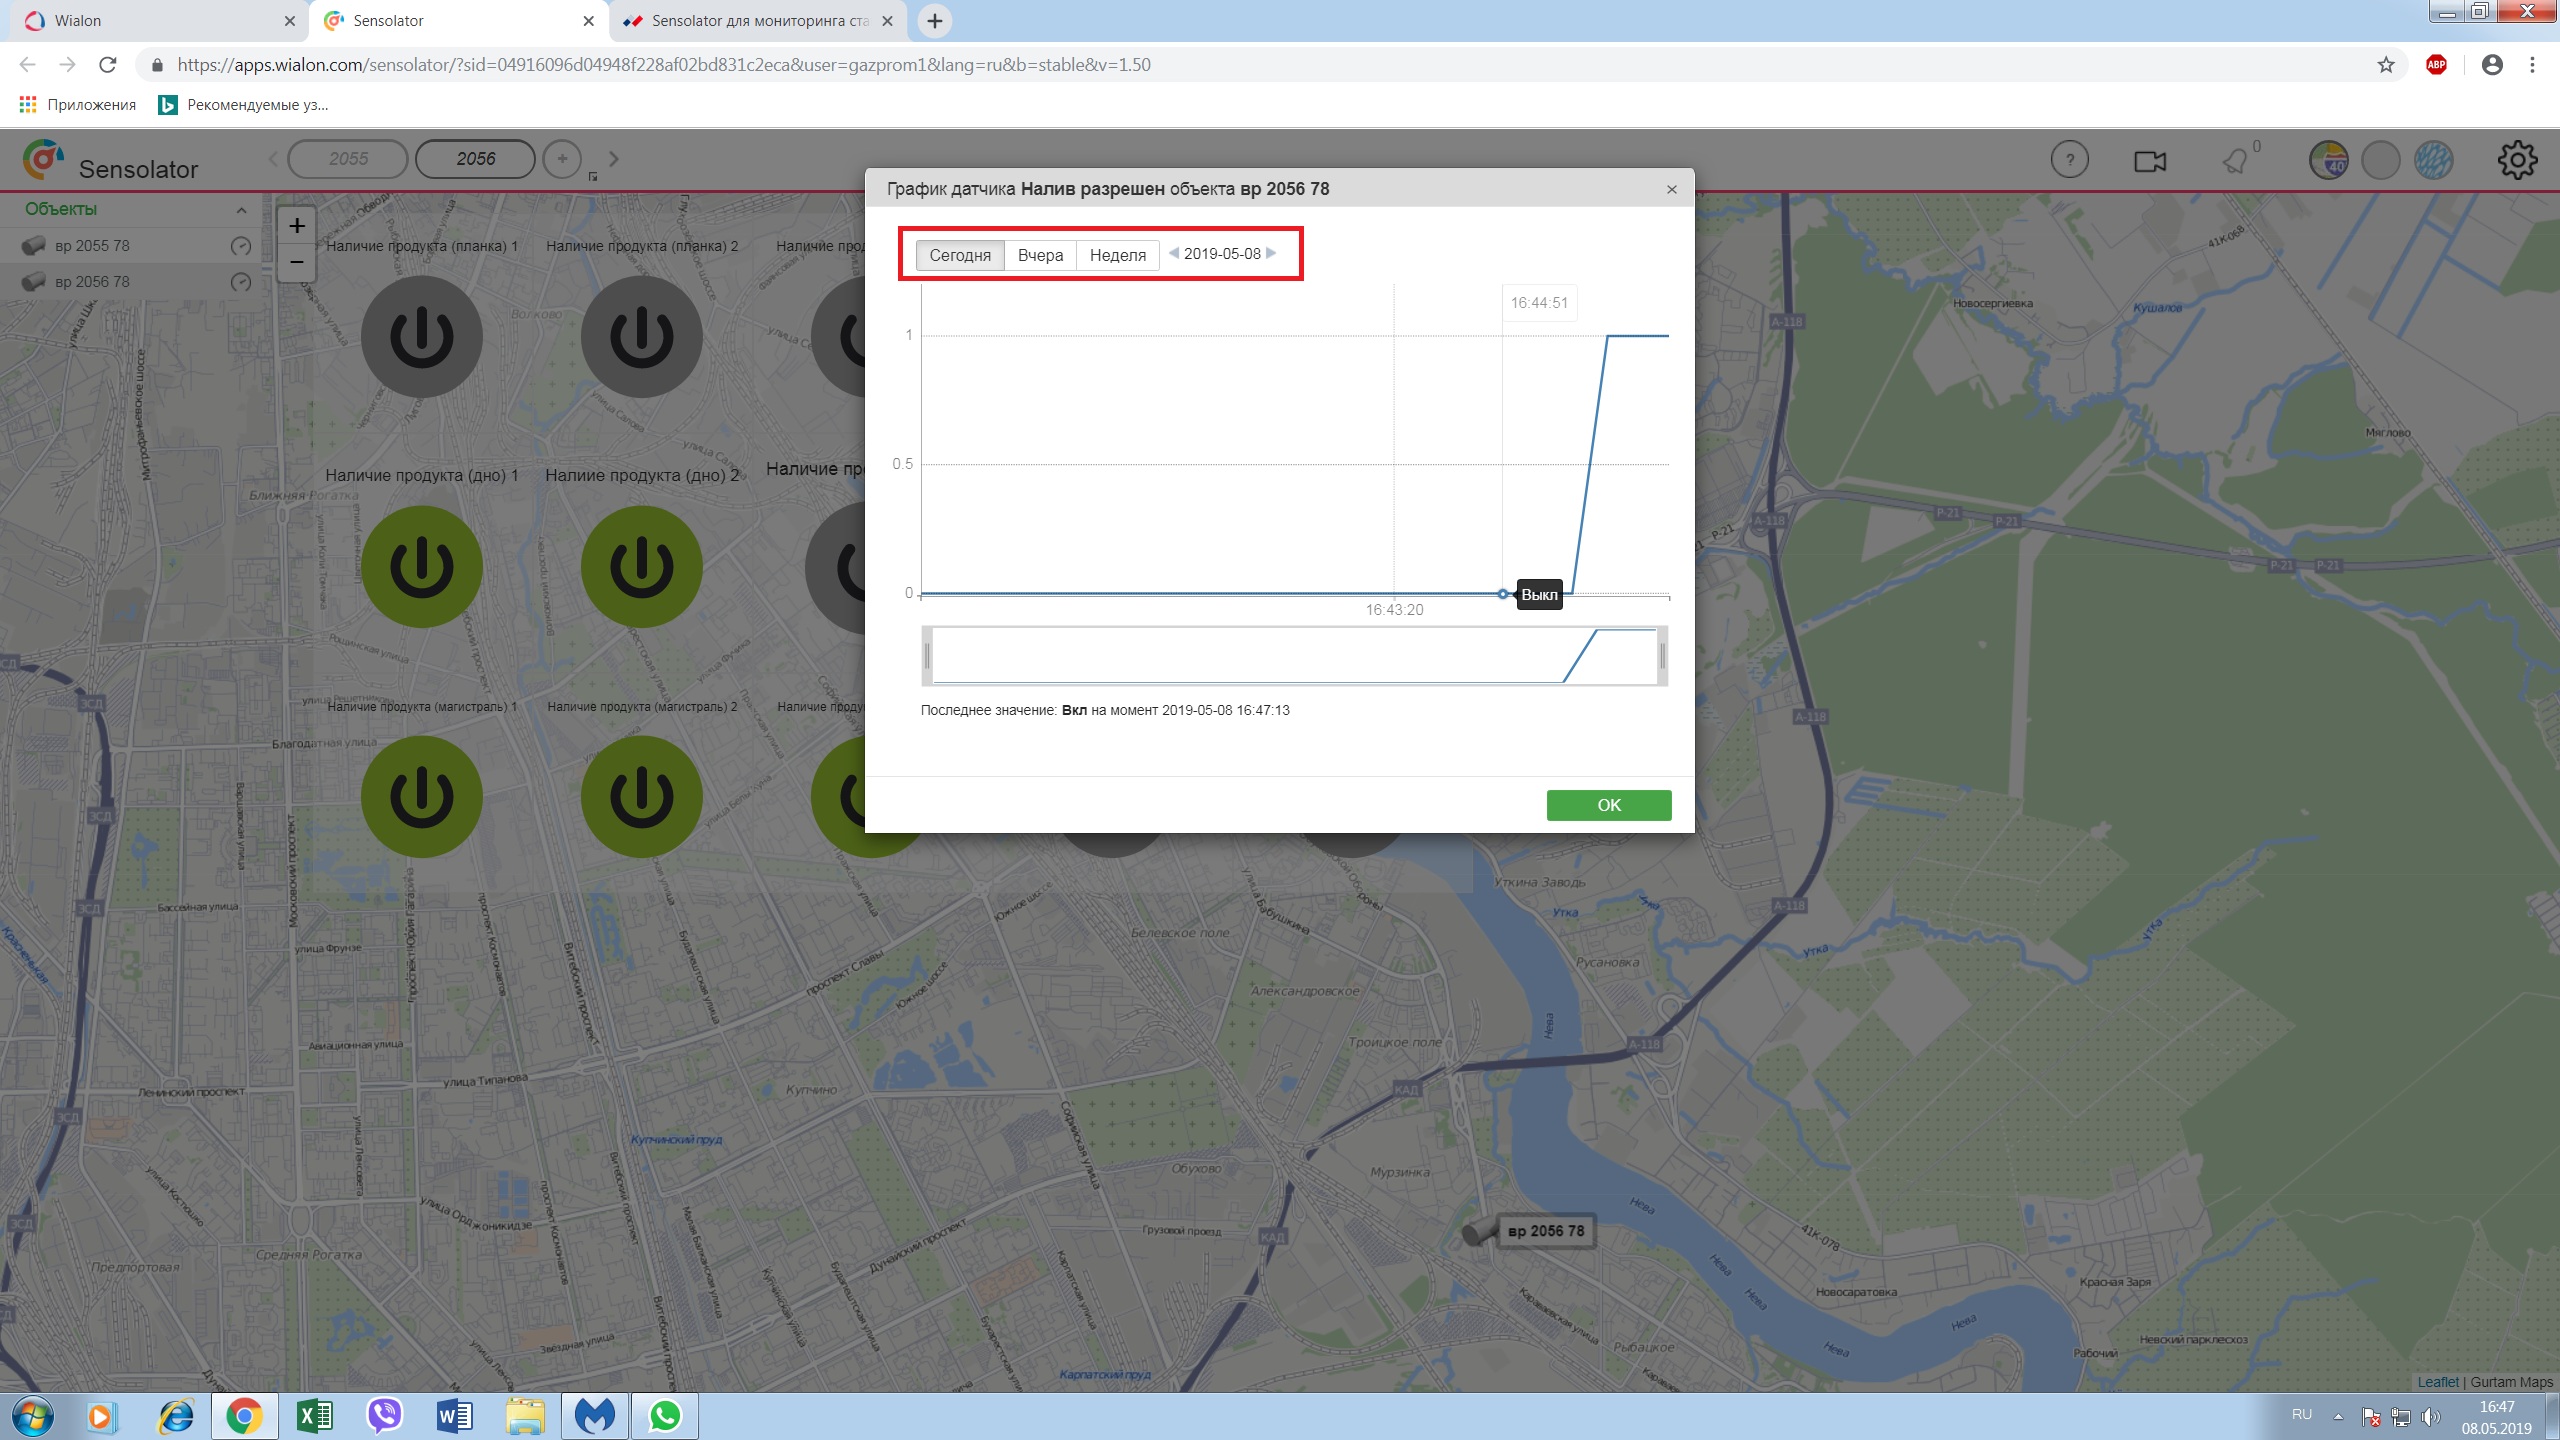Open Sensolator settings gear

click(2516, 160)
